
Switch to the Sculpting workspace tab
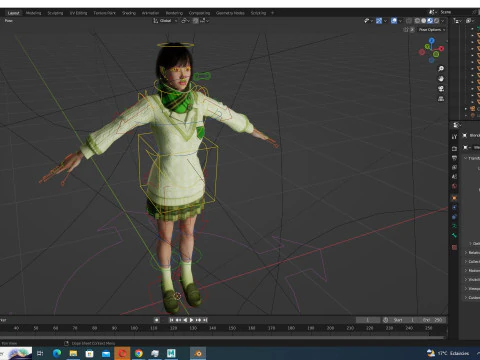[x=55, y=13]
